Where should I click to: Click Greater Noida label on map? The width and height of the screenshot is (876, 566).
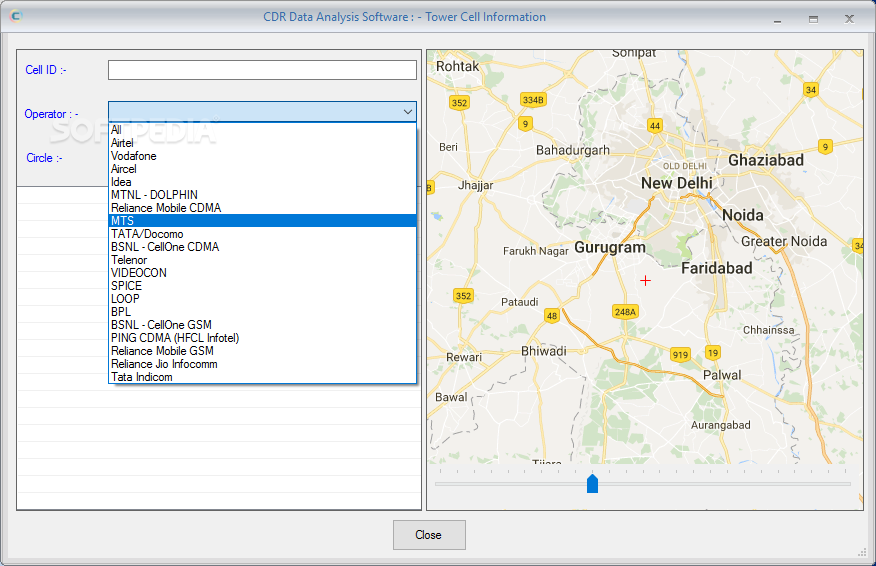(784, 241)
